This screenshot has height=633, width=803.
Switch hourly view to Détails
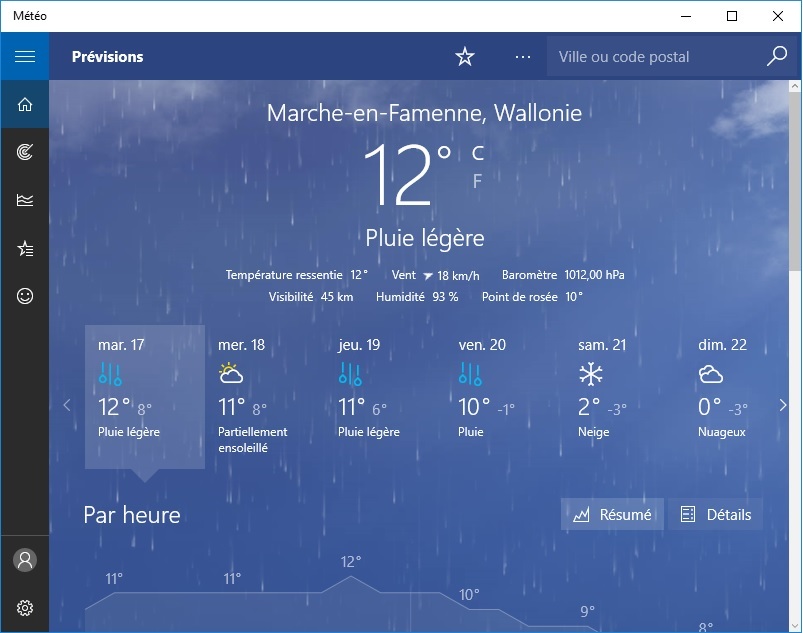(x=715, y=514)
